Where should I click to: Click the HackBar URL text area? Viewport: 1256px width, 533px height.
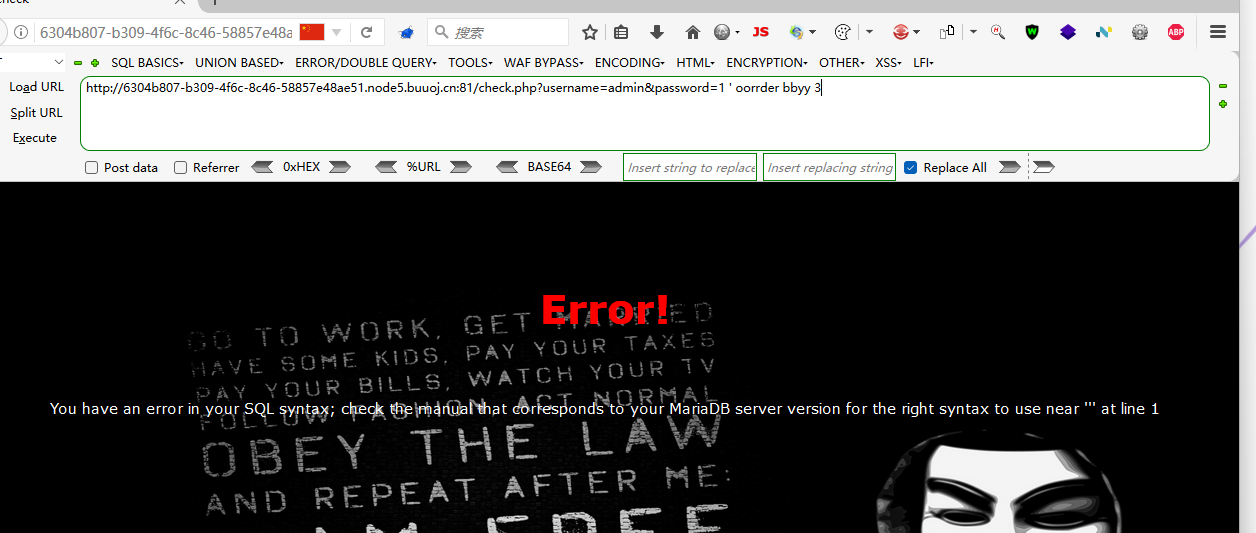point(645,114)
